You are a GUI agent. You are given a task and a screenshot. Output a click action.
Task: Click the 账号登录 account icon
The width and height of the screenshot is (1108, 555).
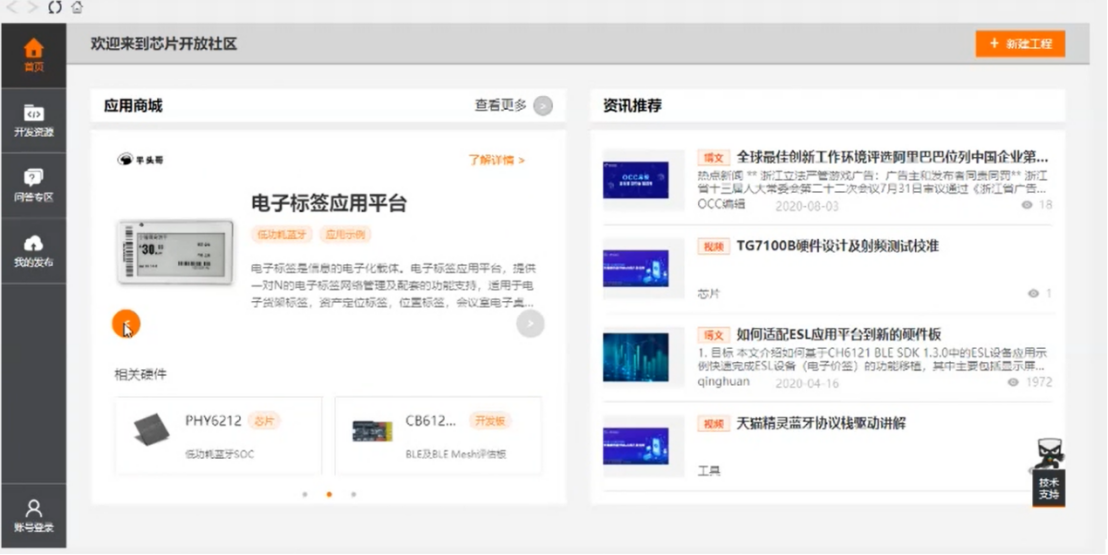[33, 515]
